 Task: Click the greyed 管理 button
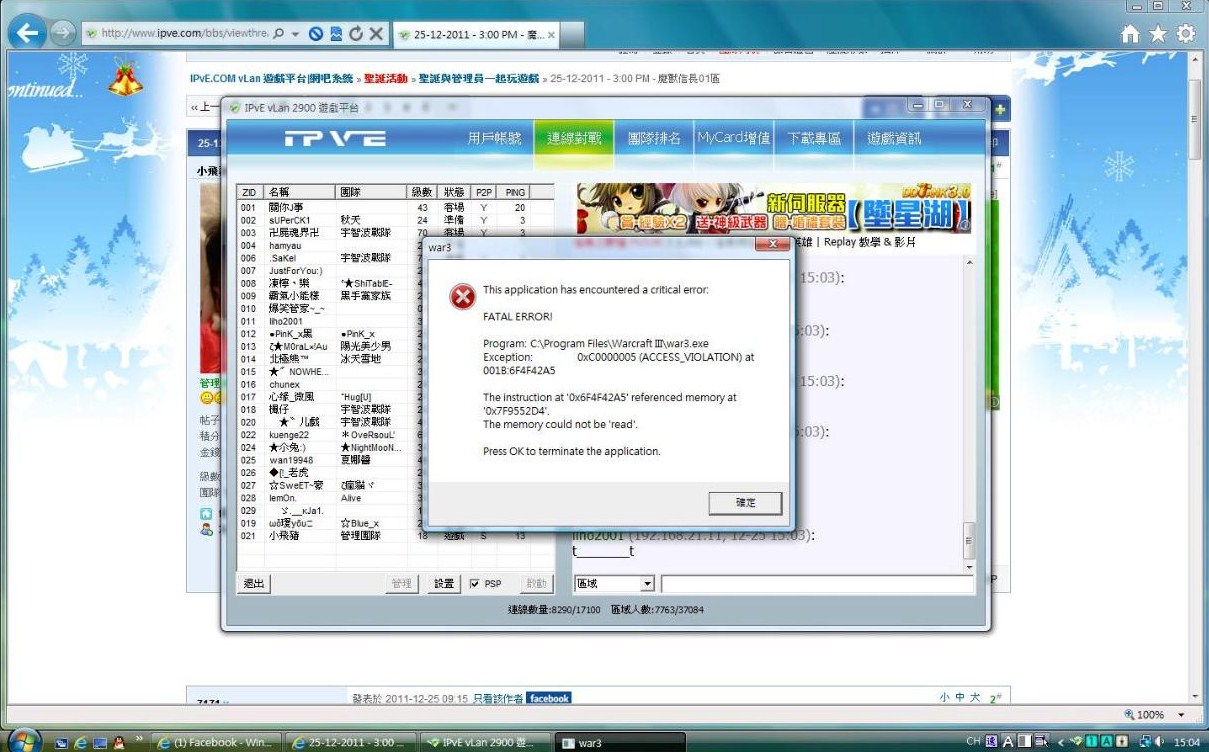pyautogui.click(x=401, y=583)
